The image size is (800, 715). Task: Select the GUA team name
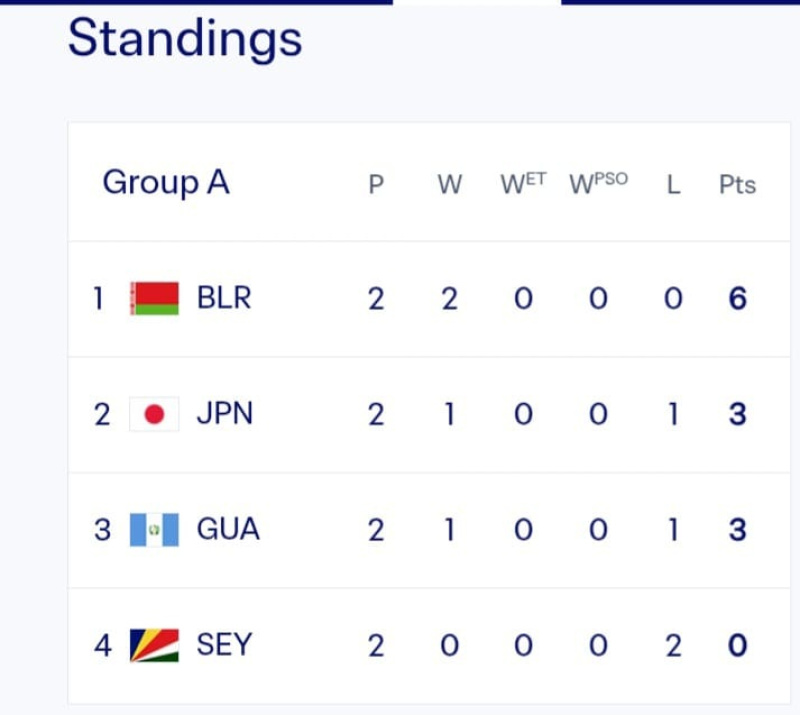click(228, 529)
